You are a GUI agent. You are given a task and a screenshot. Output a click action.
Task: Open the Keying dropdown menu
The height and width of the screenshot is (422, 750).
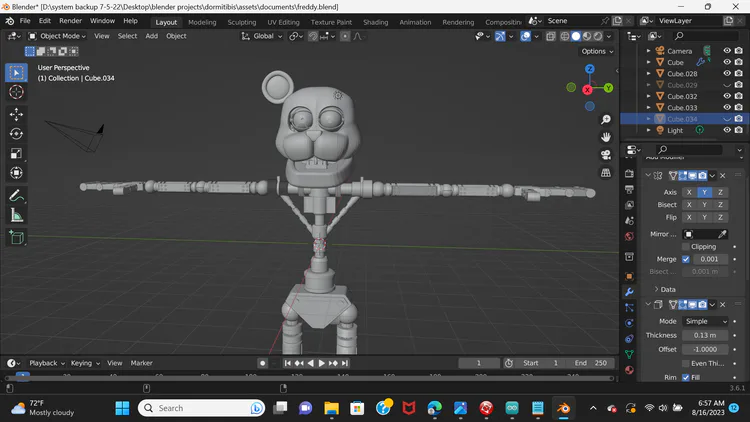pyautogui.click(x=85, y=363)
